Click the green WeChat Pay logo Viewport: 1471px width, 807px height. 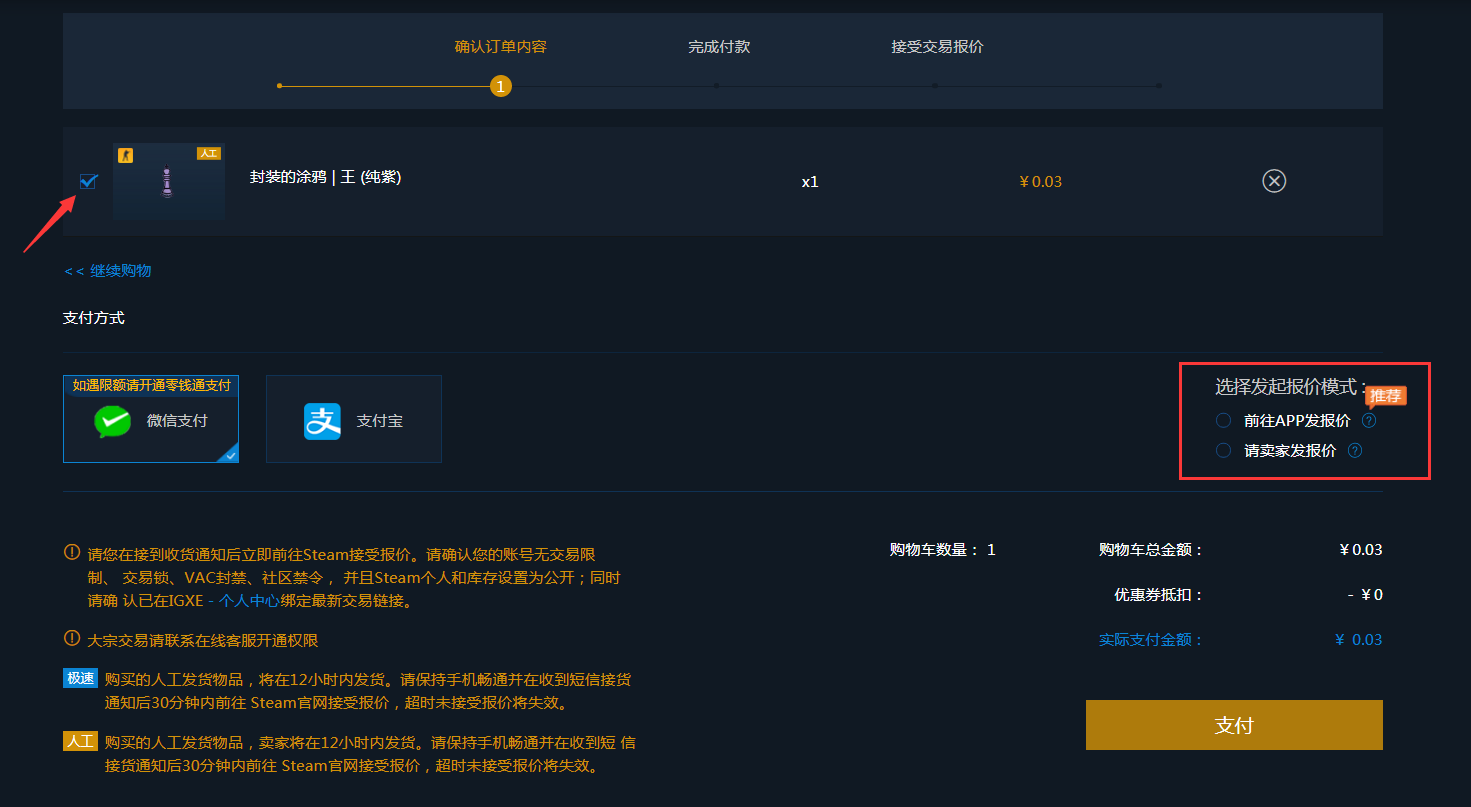(112, 421)
